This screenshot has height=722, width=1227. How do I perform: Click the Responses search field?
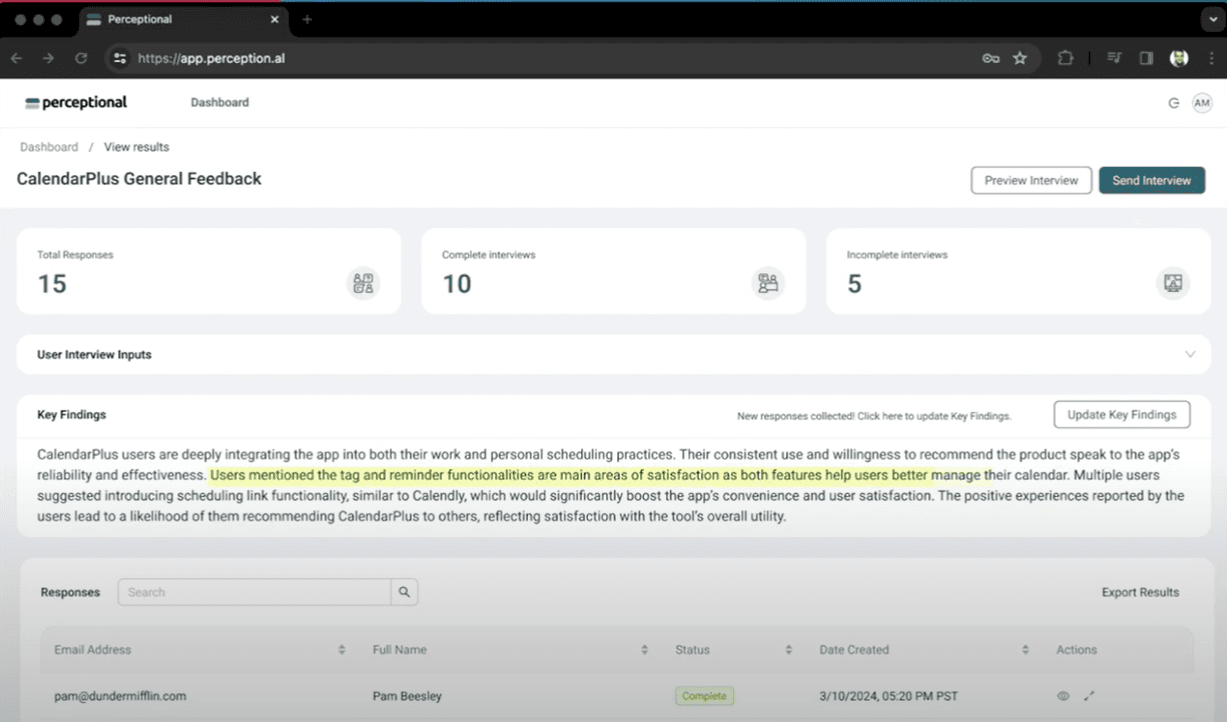pos(254,592)
